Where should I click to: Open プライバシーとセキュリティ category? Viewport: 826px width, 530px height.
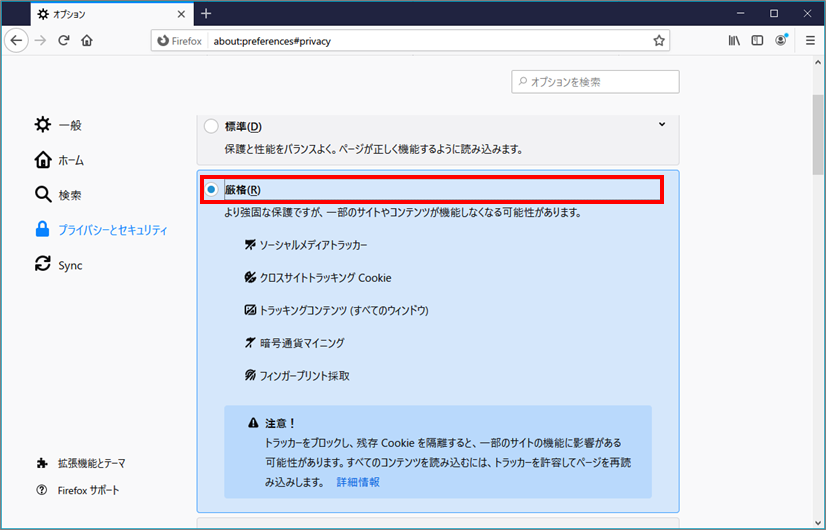101,230
